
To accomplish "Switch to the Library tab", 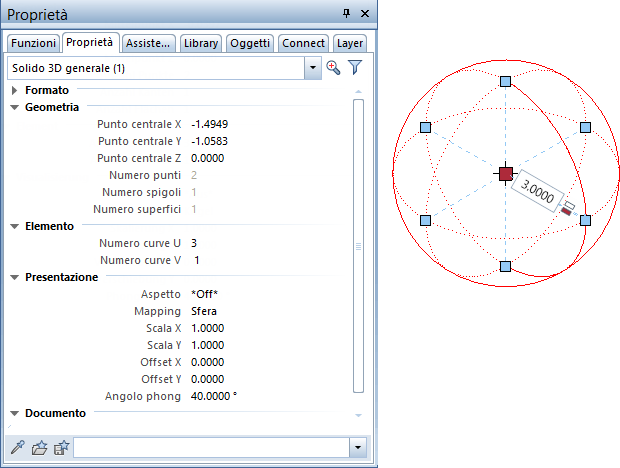I will click(x=201, y=43).
